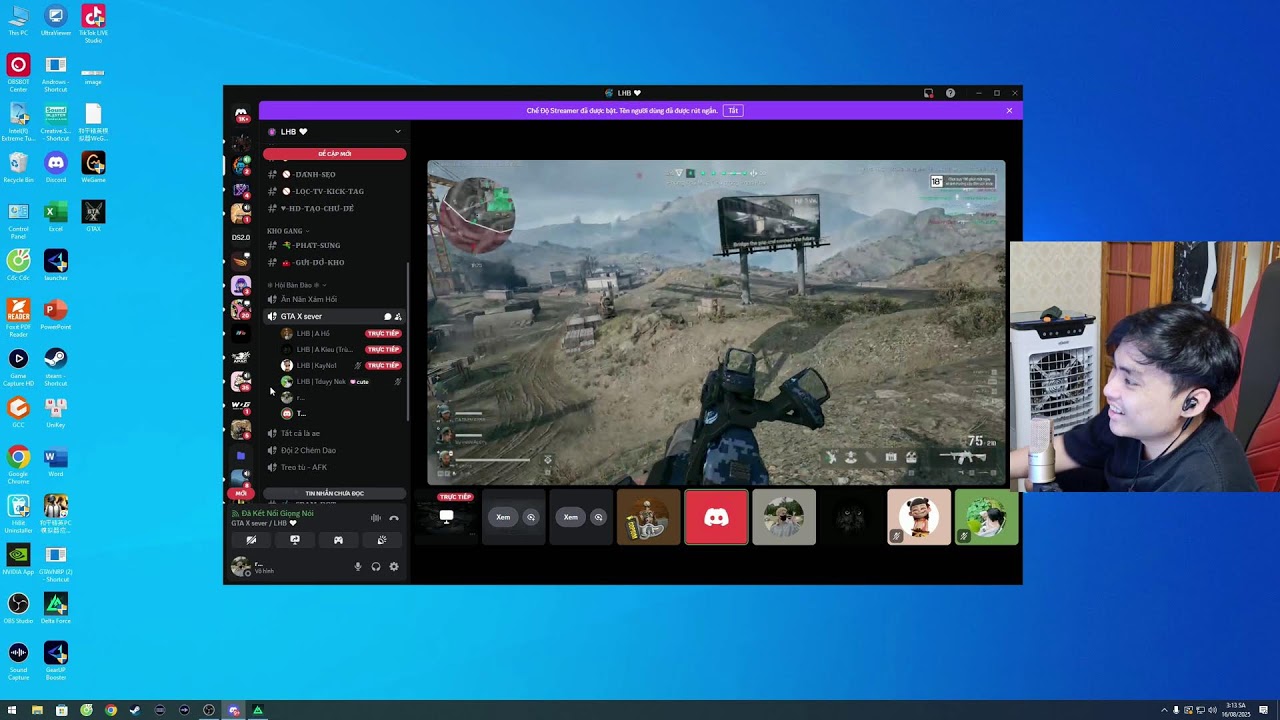This screenshot has height=720, width=1280.
Task: Turn on camera in voice panel
Action: (x=251, y=540)
